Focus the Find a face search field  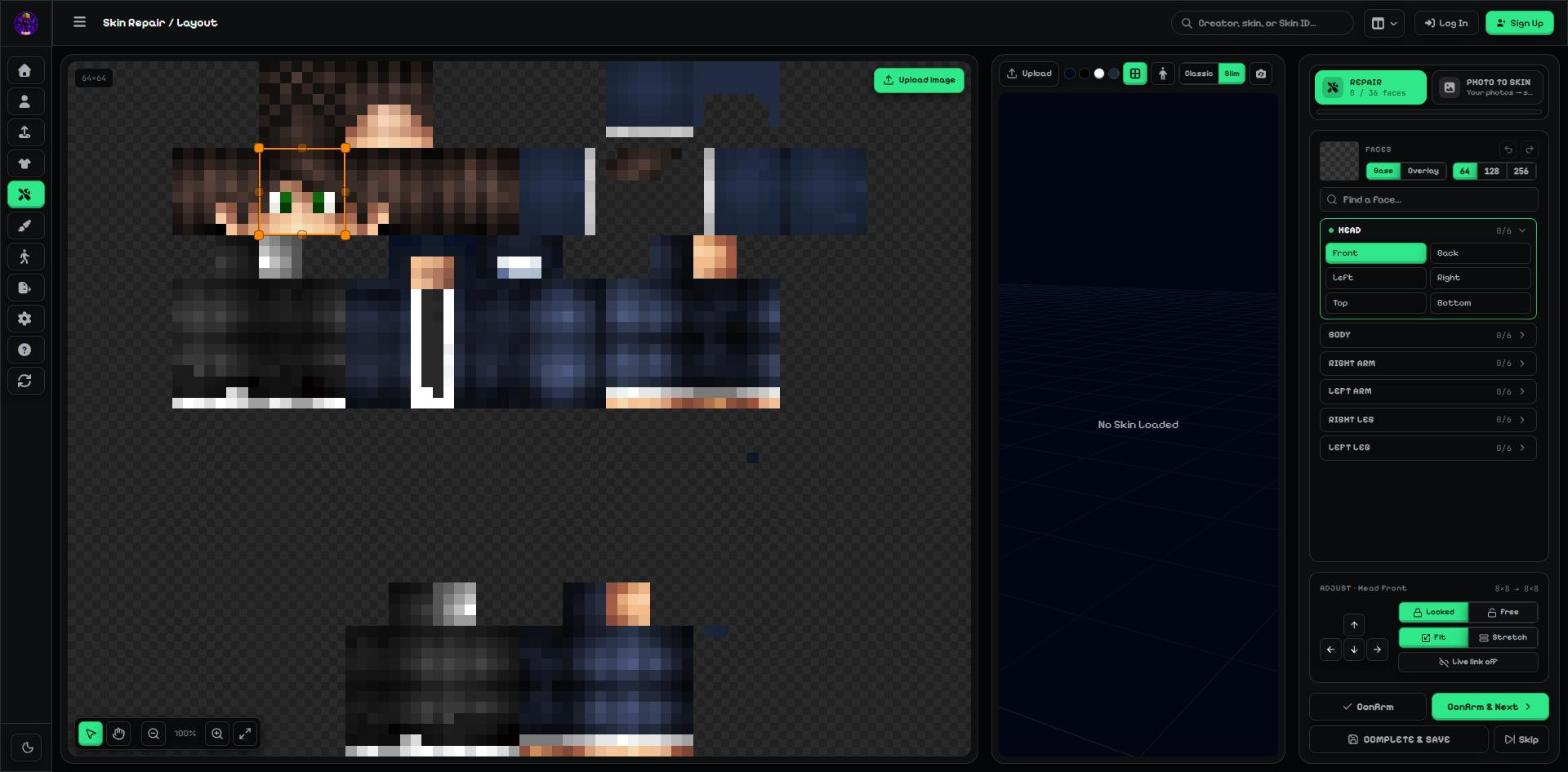1428,200
